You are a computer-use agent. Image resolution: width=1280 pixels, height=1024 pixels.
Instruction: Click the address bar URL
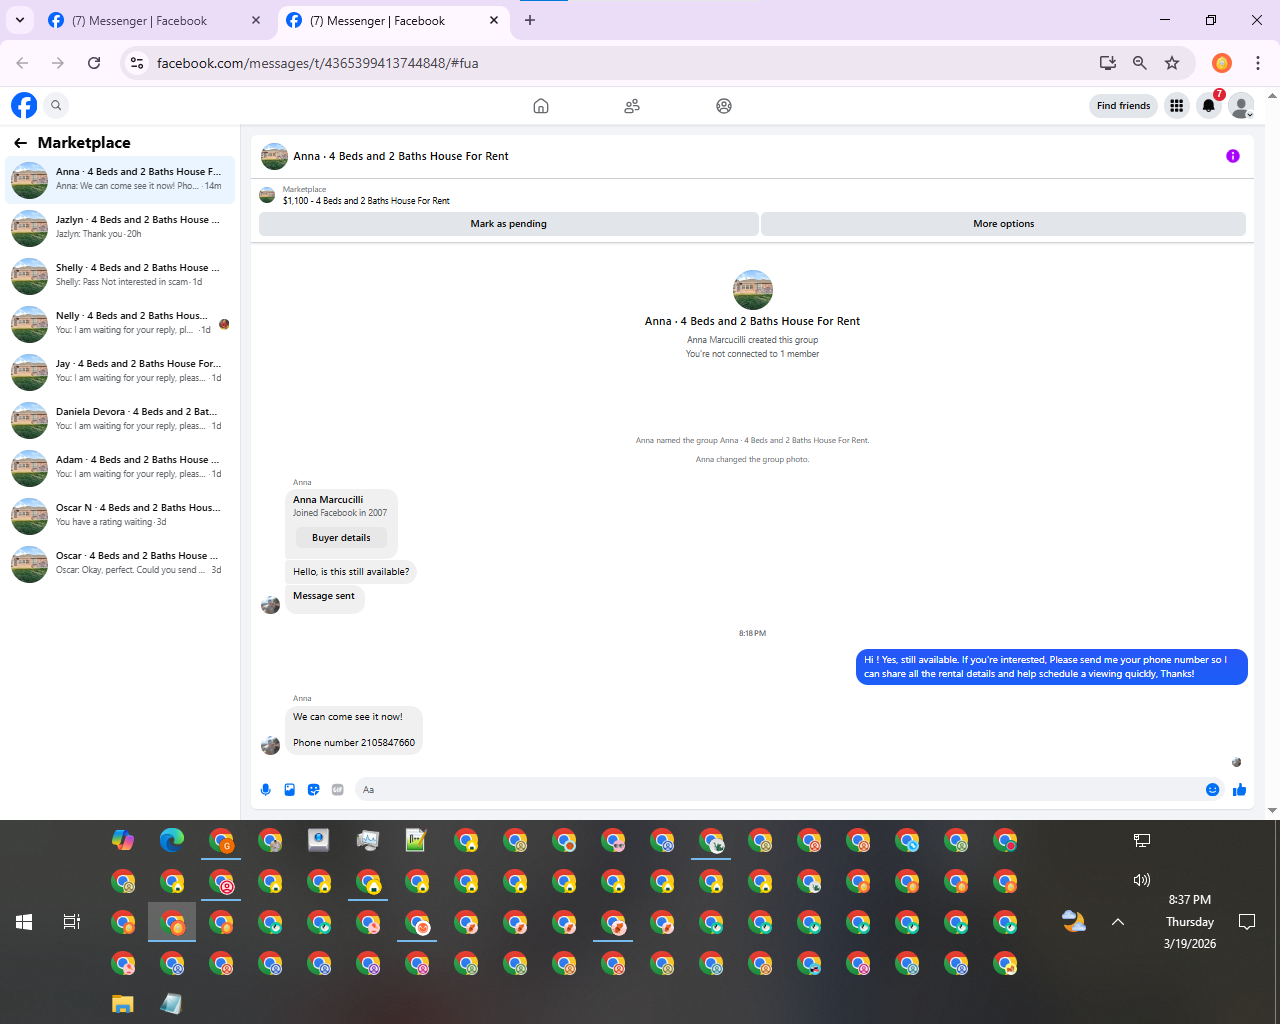[x=318, y=63]
